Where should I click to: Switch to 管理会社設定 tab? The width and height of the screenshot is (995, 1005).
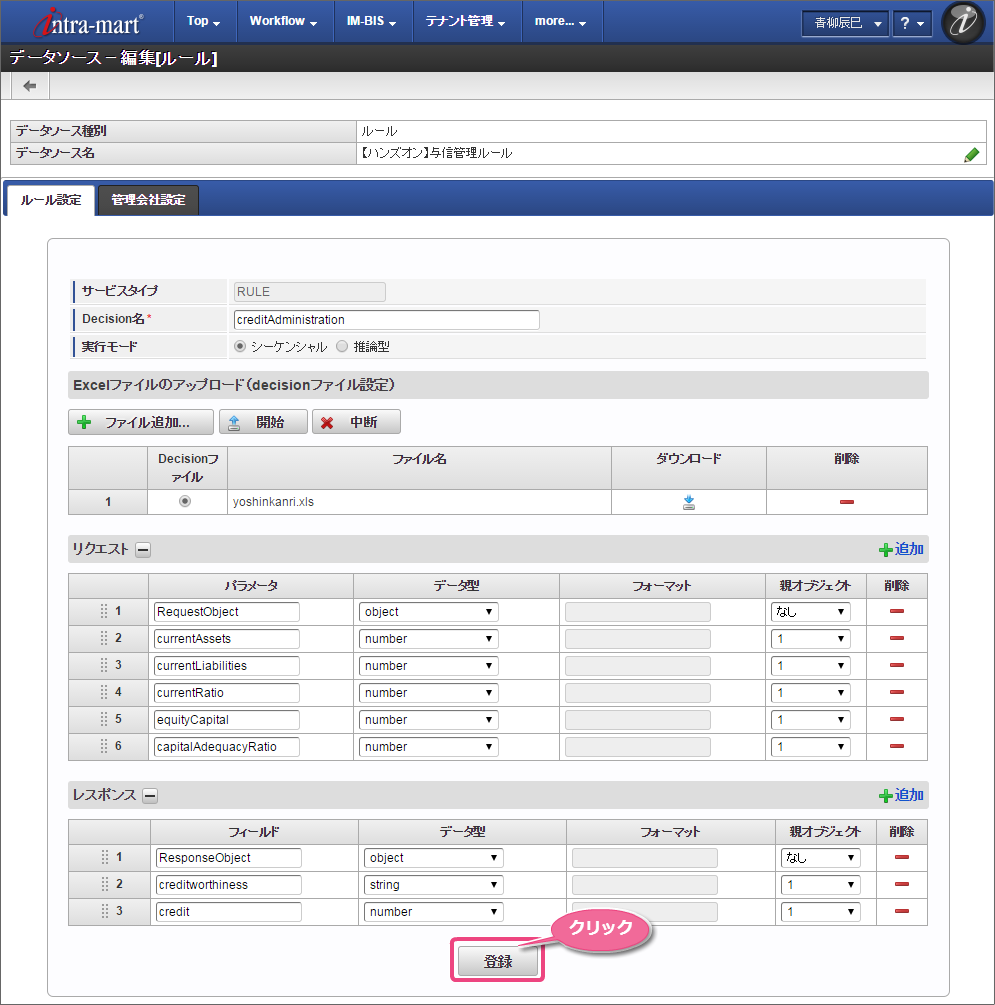(148, 200)
